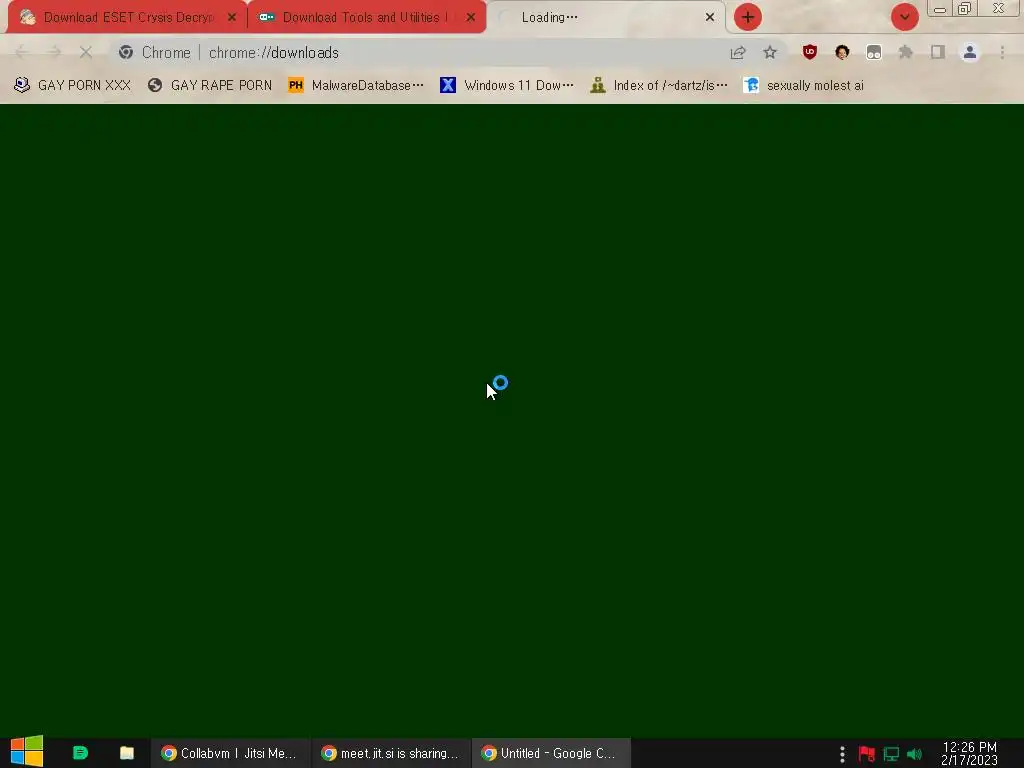Open the avatar face extension icon
The height and width of the screenshot is (768, 1024).
coord(842,52)
